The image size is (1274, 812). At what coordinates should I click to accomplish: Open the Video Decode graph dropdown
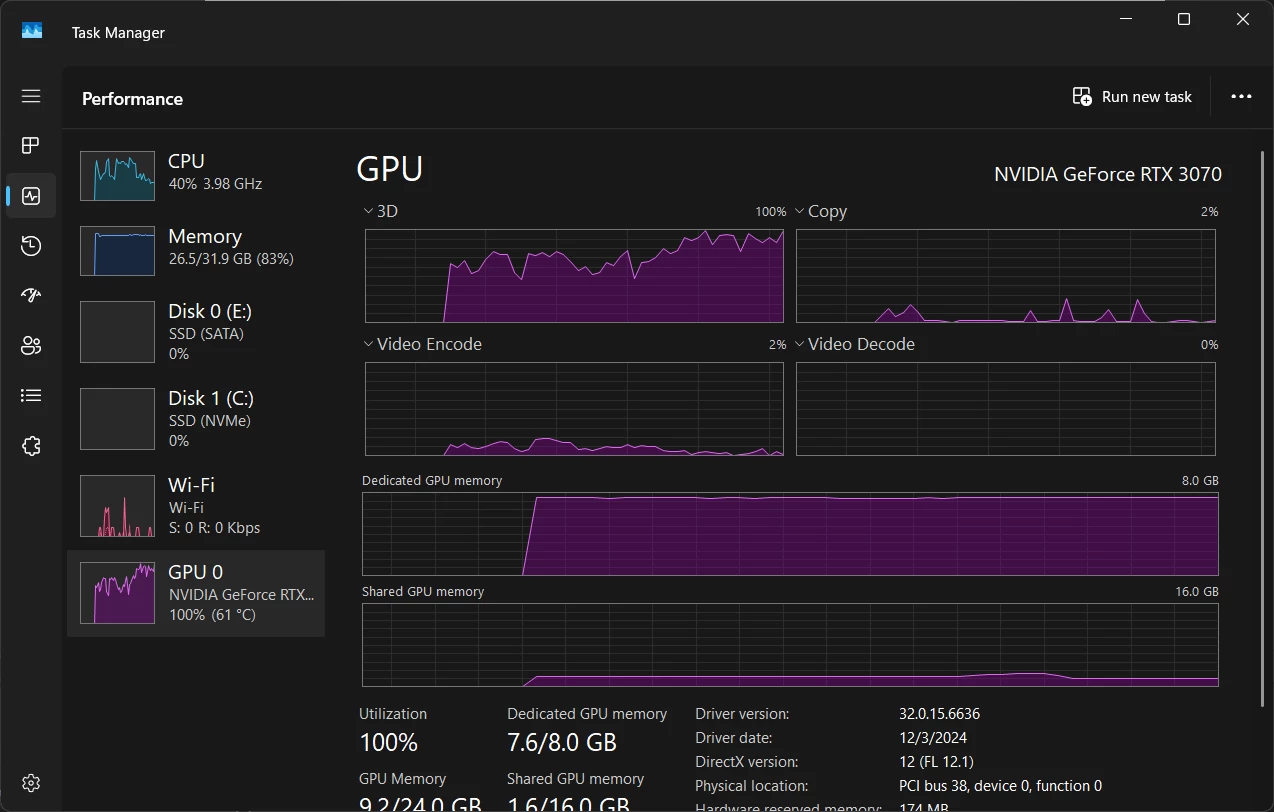(x=799, y=344)
